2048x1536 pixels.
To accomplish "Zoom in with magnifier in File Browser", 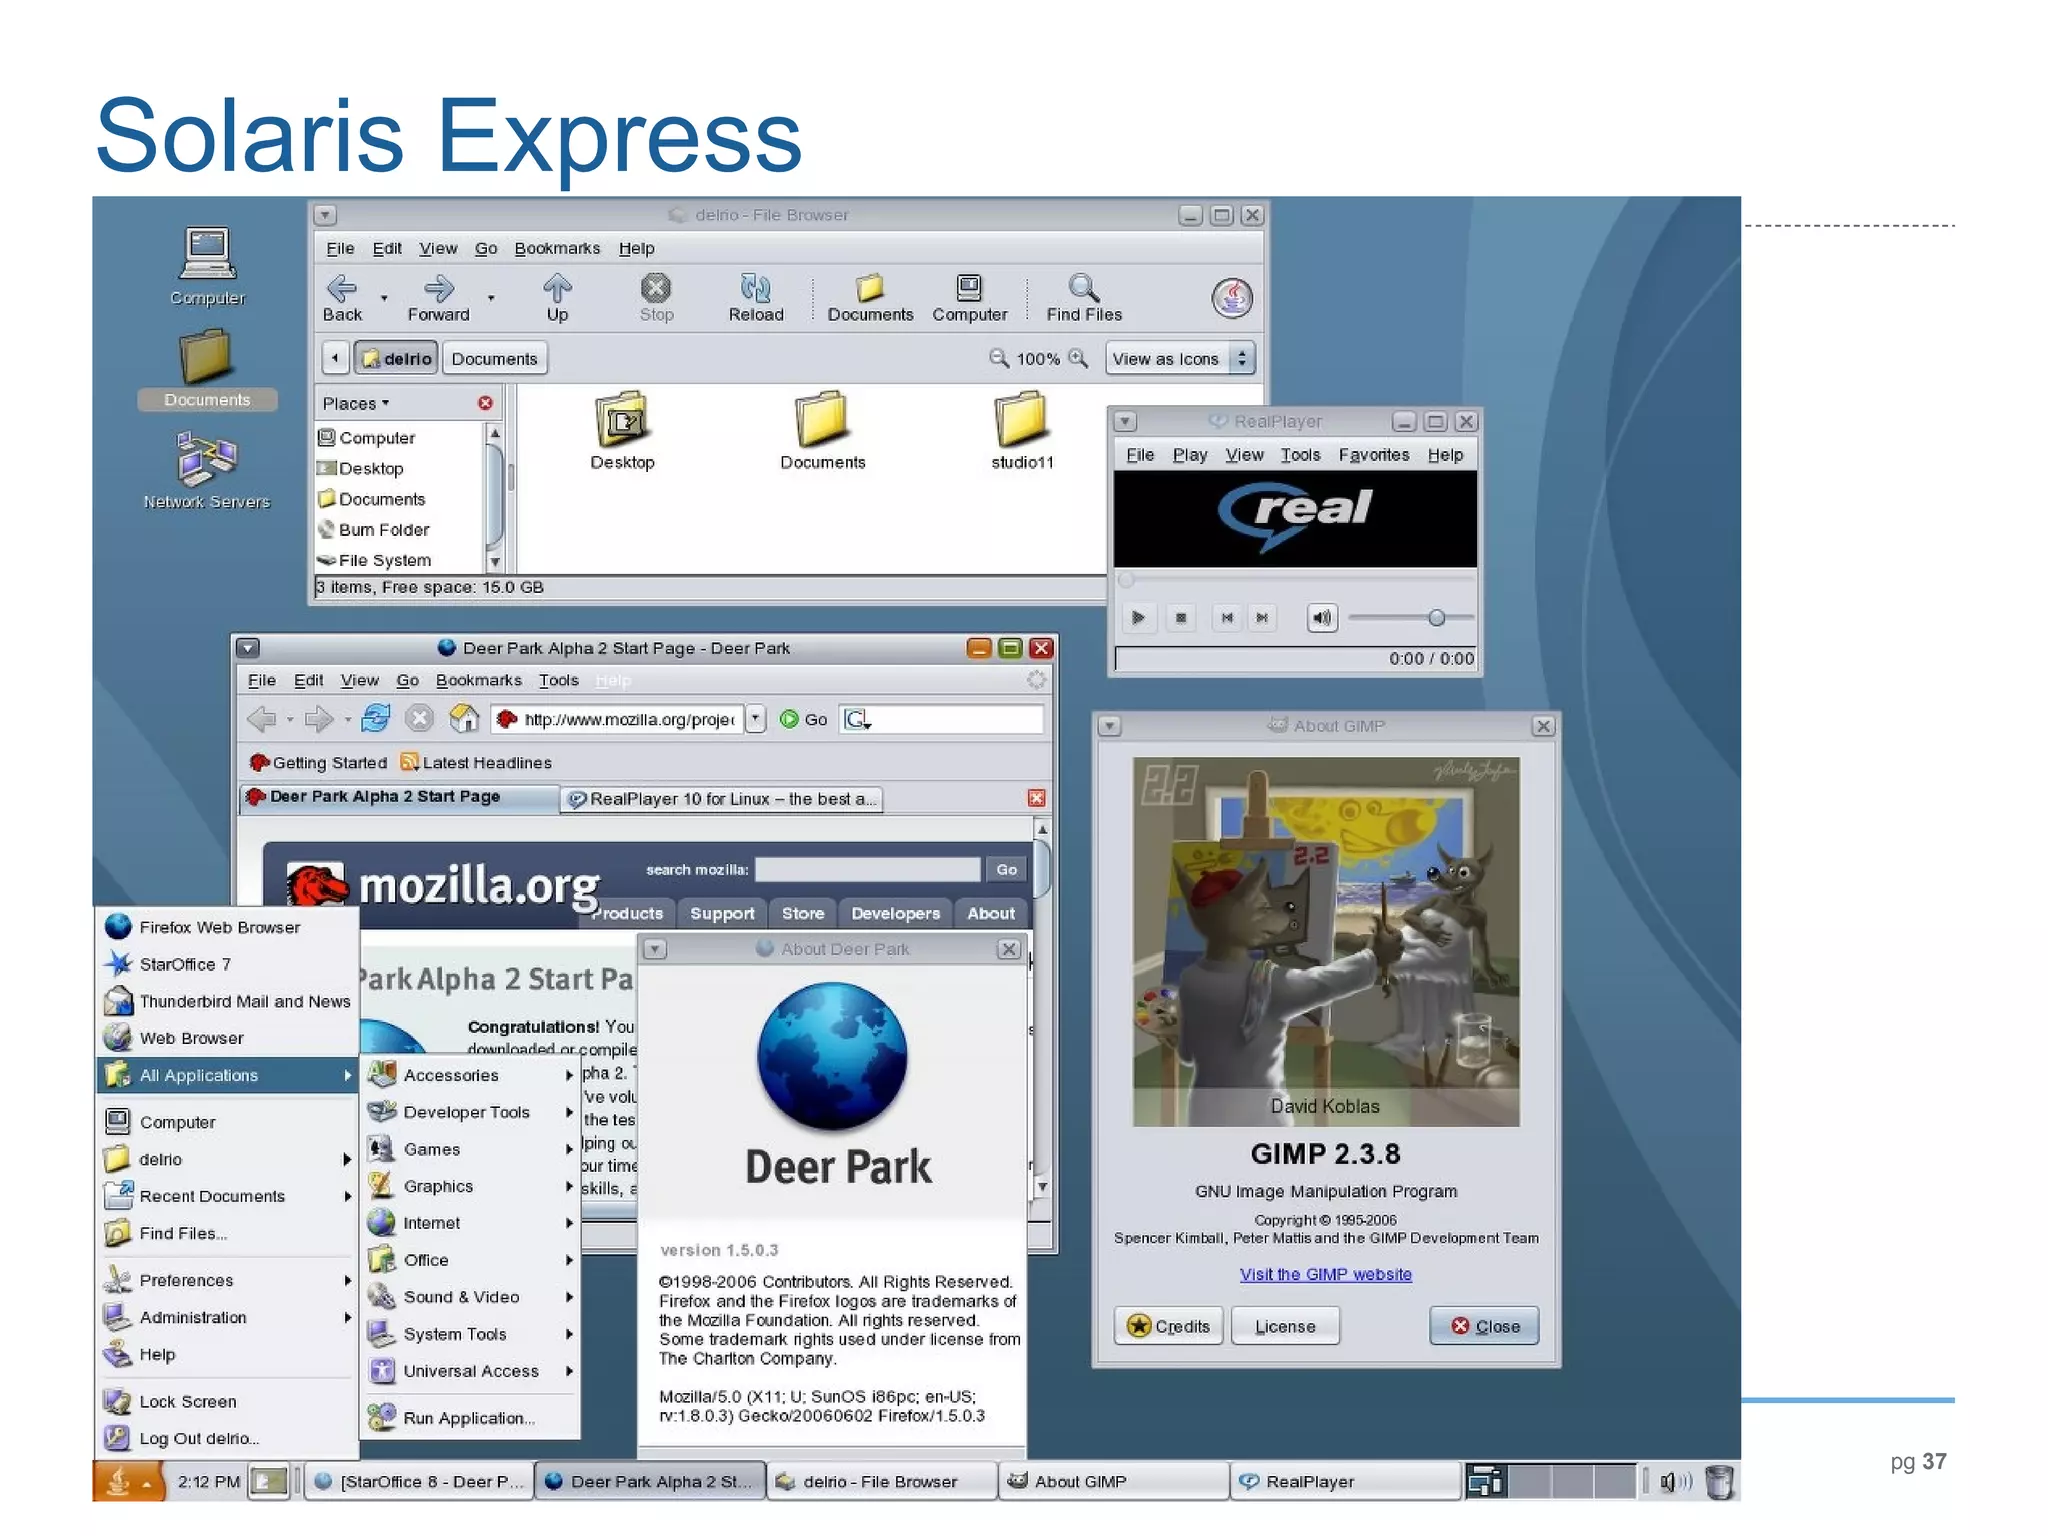I will click(1078, 358).
